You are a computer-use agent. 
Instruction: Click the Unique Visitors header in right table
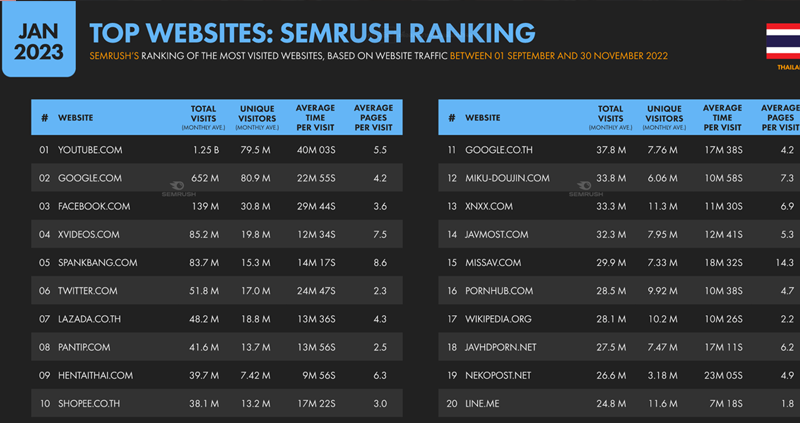[x=664, y=117]
